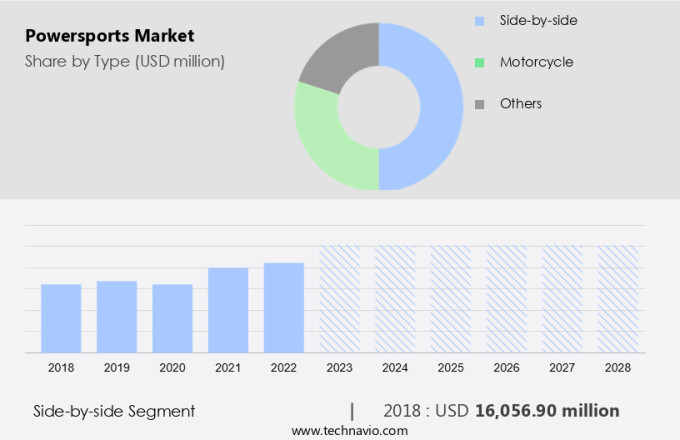Click the 2021 bar

click(x=228, y=310)
